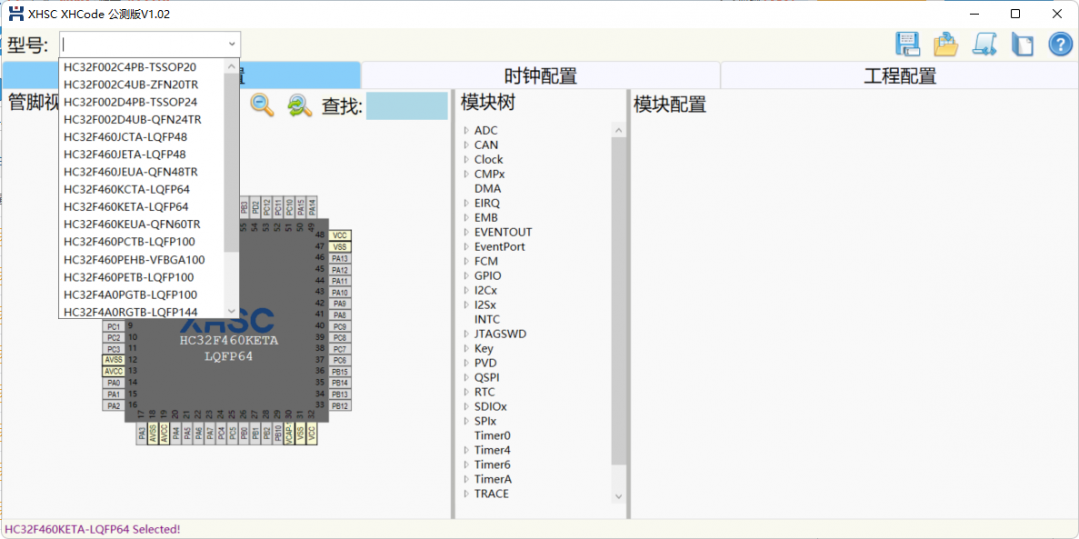
Task: Select QSPI in the module tree
Action: pos(487,377)
